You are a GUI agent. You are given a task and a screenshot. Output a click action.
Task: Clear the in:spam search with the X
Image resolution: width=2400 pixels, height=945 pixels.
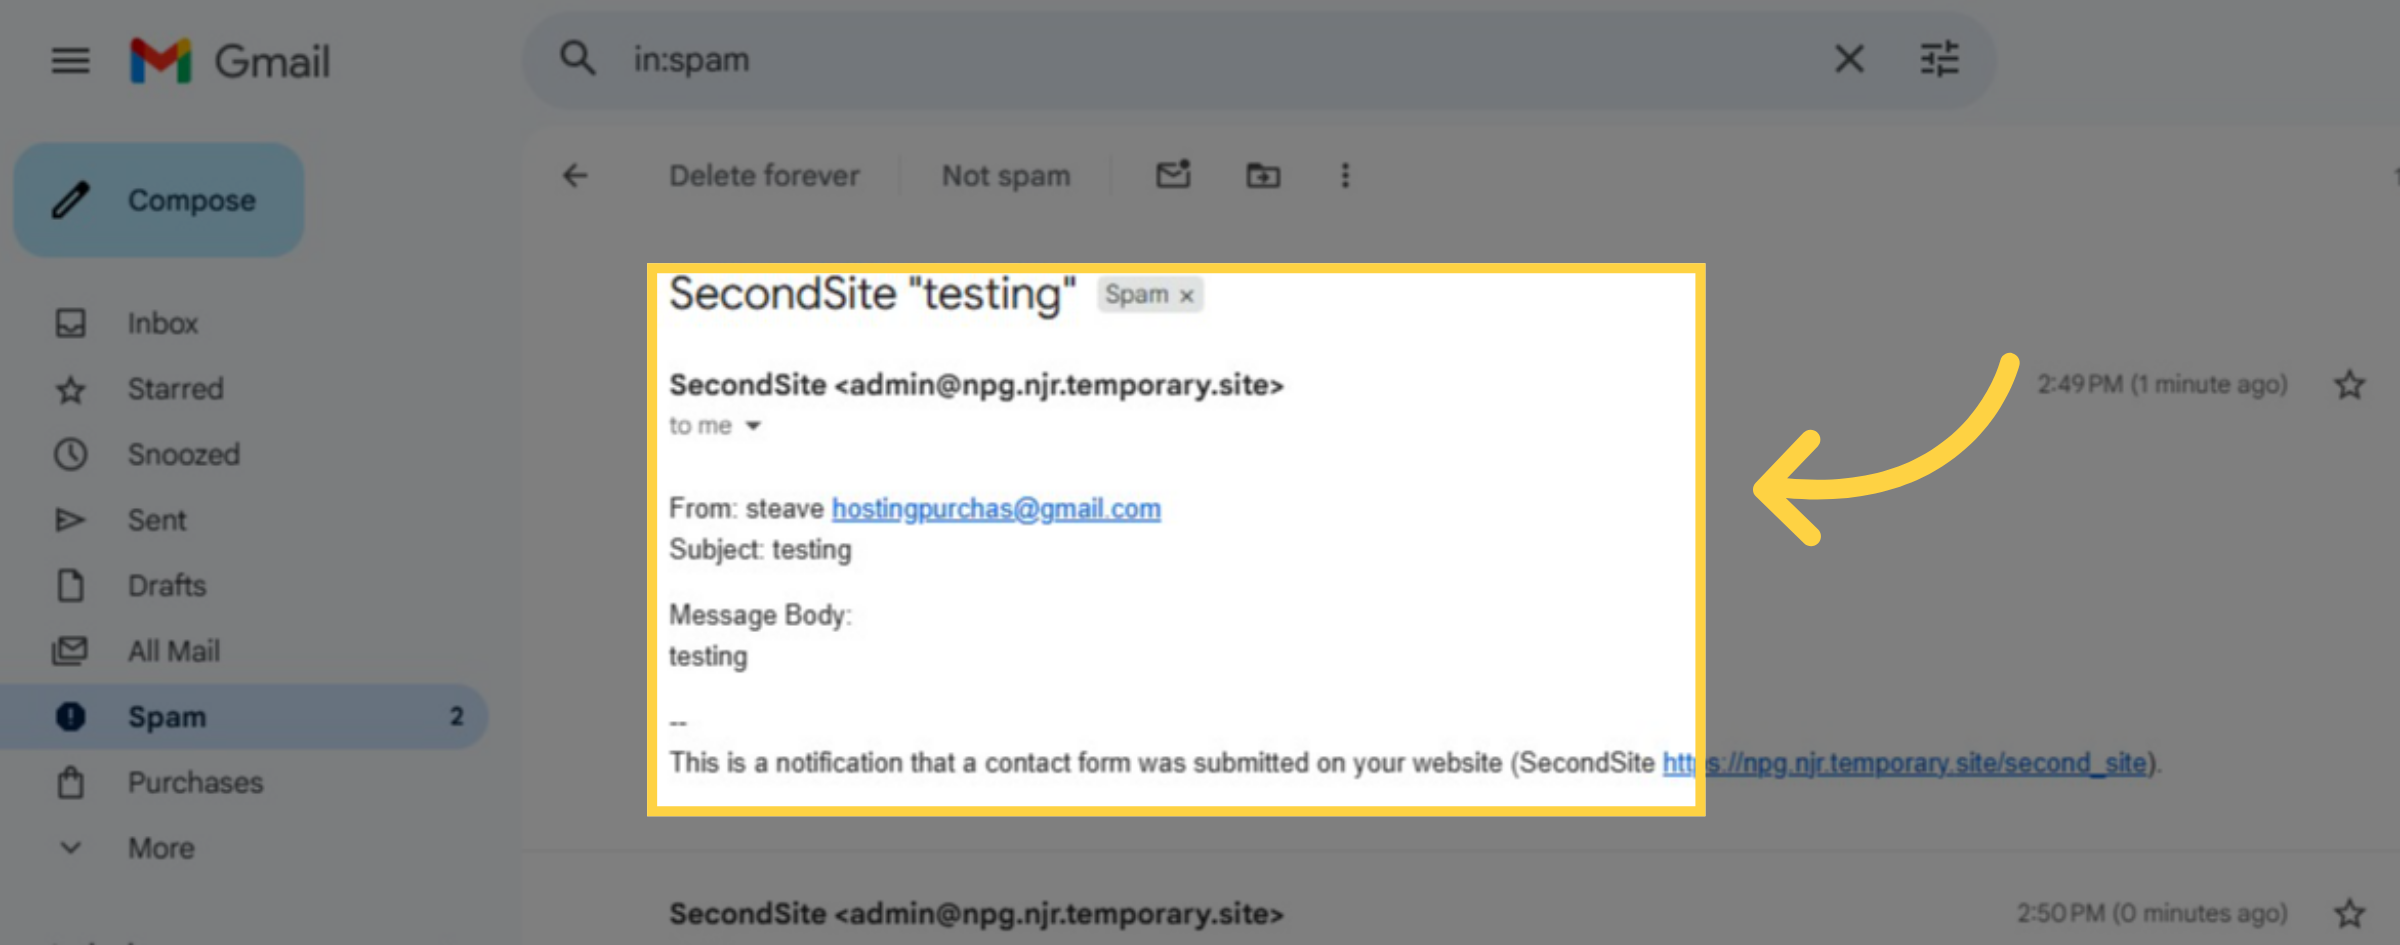pos(1848,59)
